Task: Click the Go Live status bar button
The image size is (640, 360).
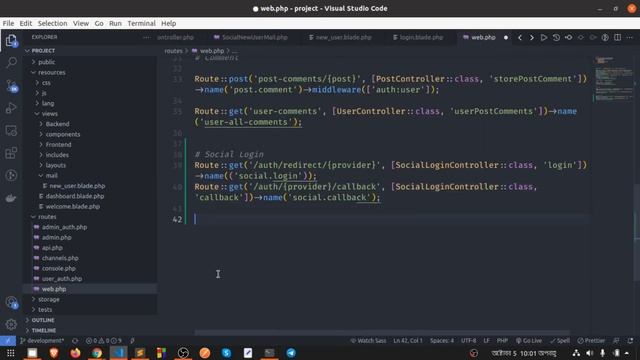Action: (x=529, y=340)
